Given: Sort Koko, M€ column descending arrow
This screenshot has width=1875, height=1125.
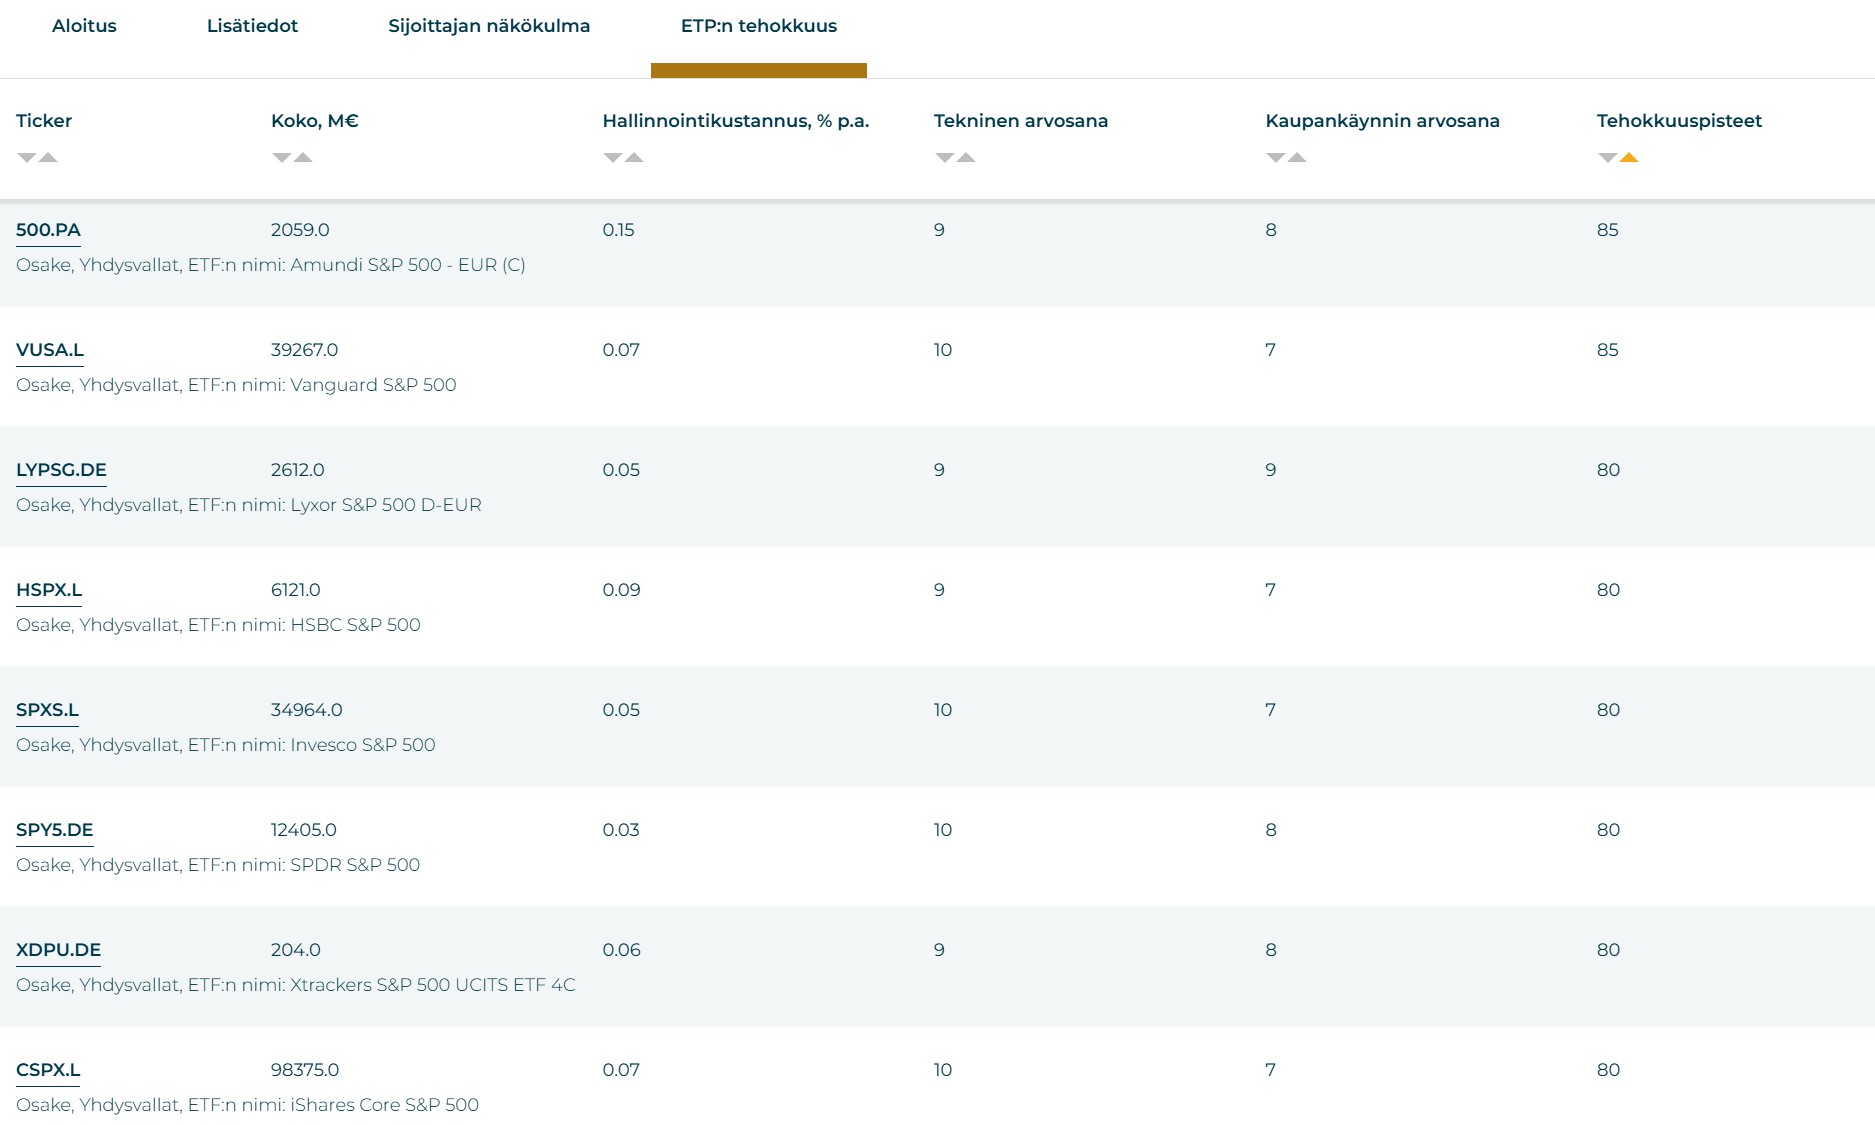Looking at the screenshot, I should coord(282,158).
